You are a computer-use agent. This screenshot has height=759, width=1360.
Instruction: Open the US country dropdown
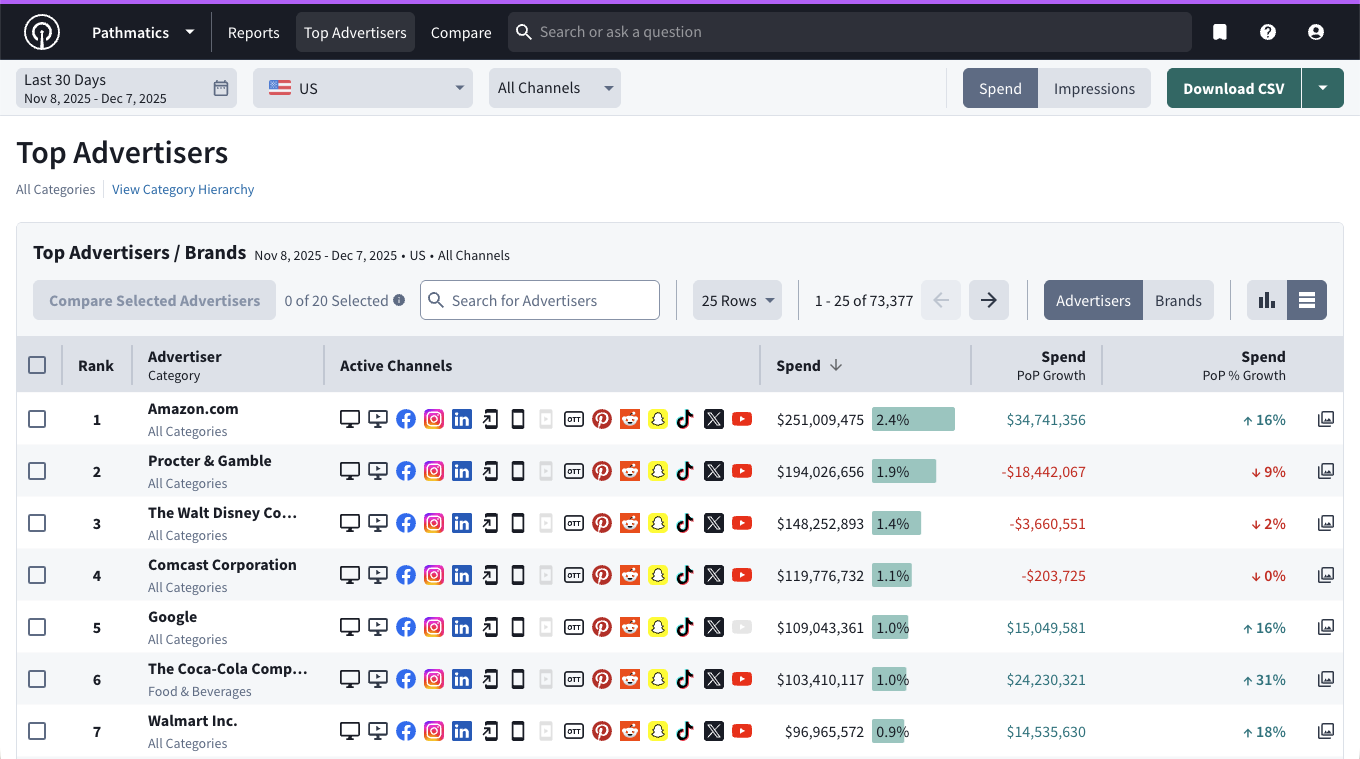click(x=363, y=88)
